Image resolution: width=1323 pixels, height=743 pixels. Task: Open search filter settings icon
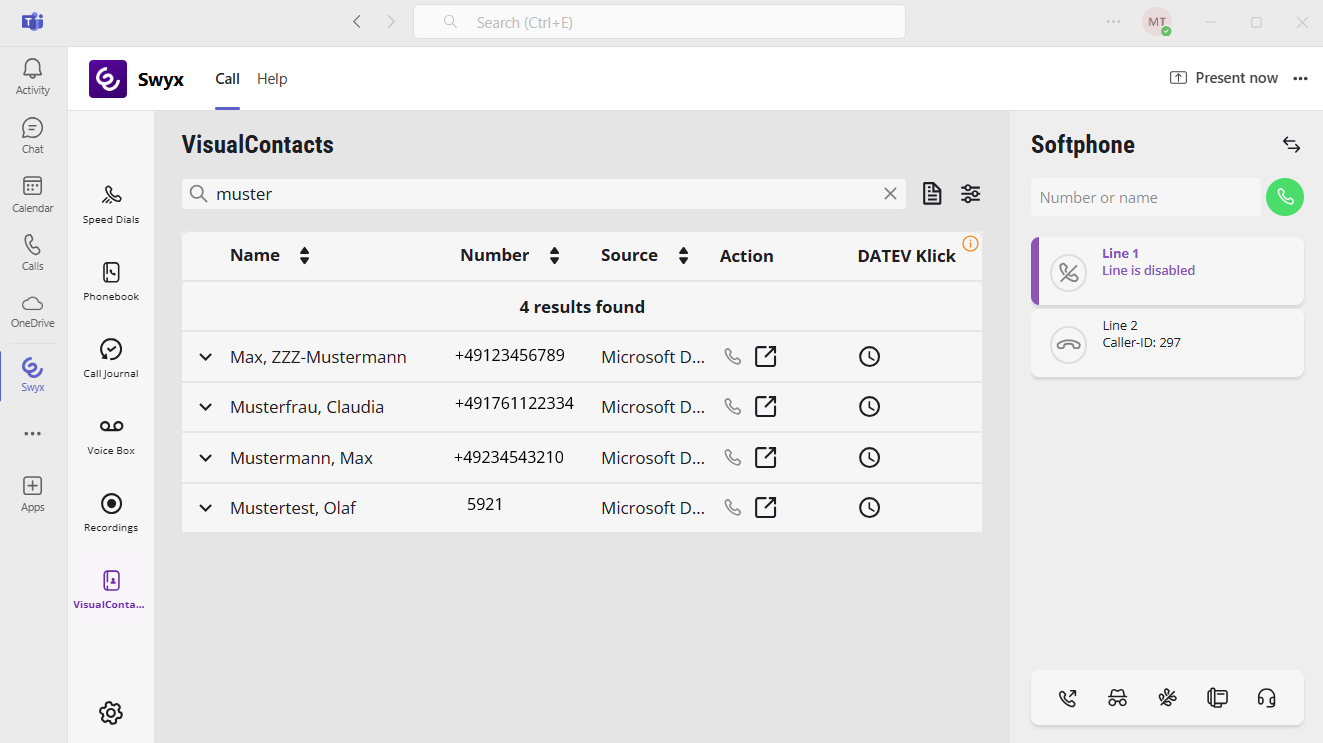(970, 194)
